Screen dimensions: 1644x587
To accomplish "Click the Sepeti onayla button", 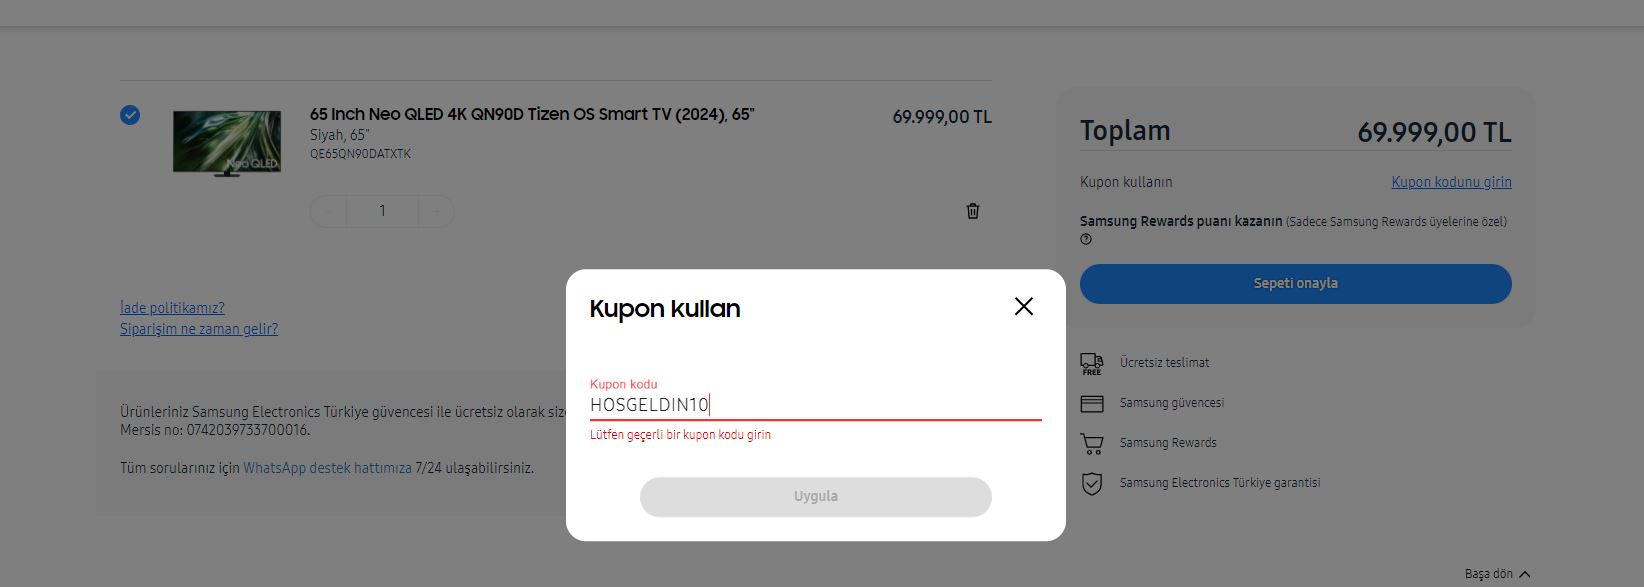I will (1296, 284).
